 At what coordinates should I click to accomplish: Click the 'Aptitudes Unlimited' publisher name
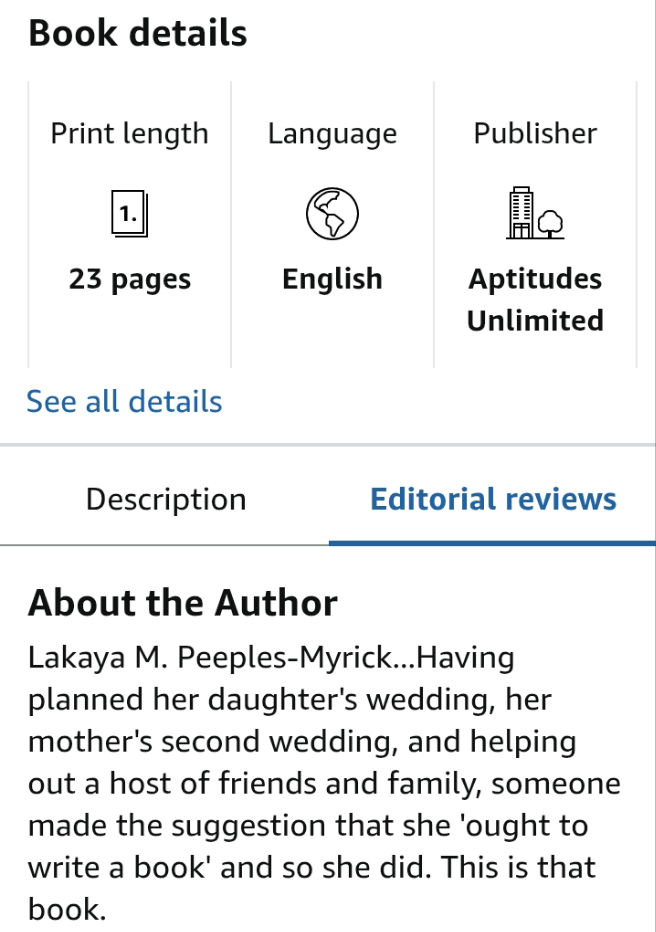tap(535, 299)
